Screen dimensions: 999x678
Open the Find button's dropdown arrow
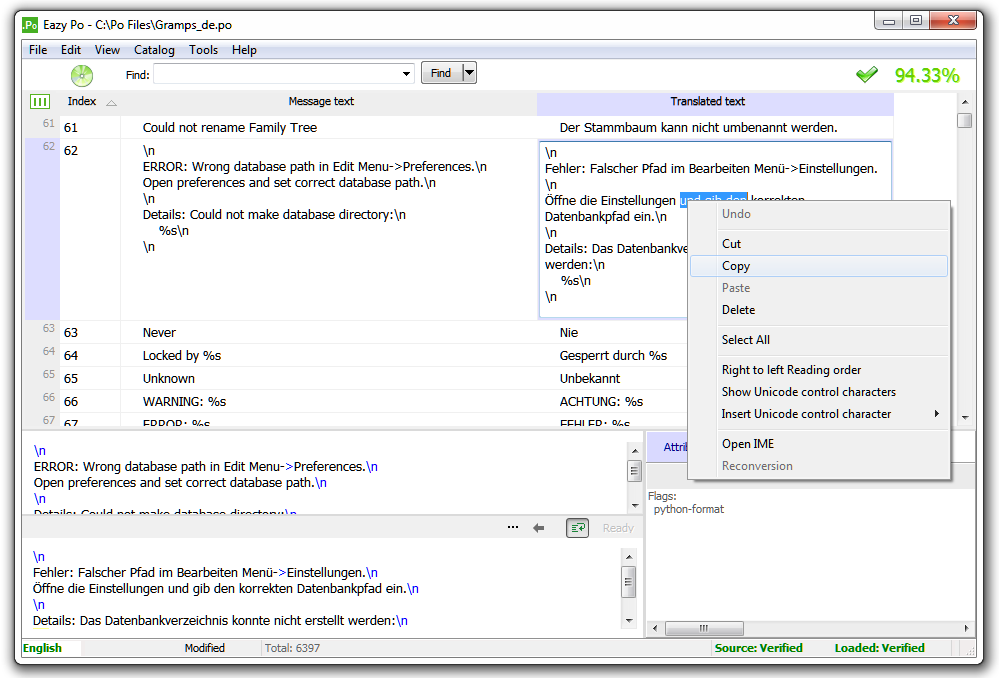pyautogui.click(x=470, y=73)
